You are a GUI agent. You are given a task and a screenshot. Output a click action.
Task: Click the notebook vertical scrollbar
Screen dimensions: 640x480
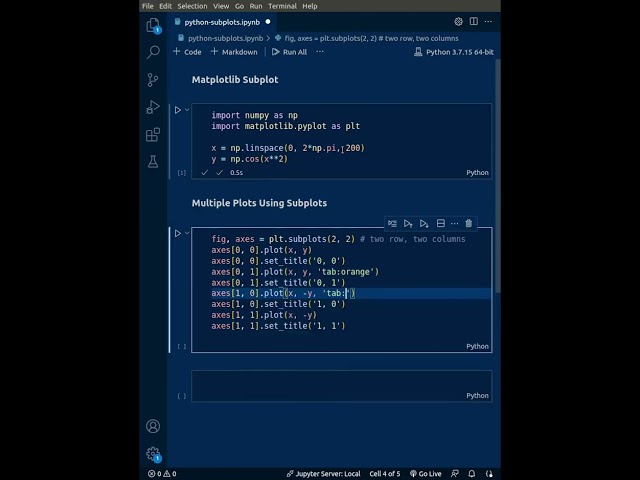click(498, 176)
